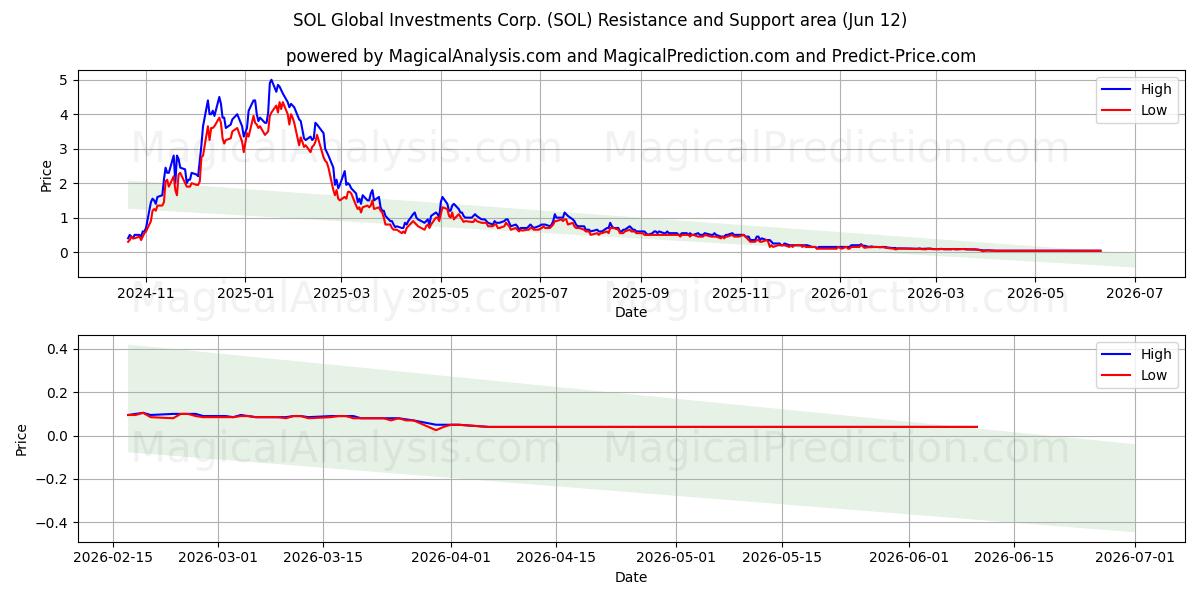Viewport: 1200px width, 600px height.
Task: Click the '2026-01' tick label on the top chart
Action: 839,293
